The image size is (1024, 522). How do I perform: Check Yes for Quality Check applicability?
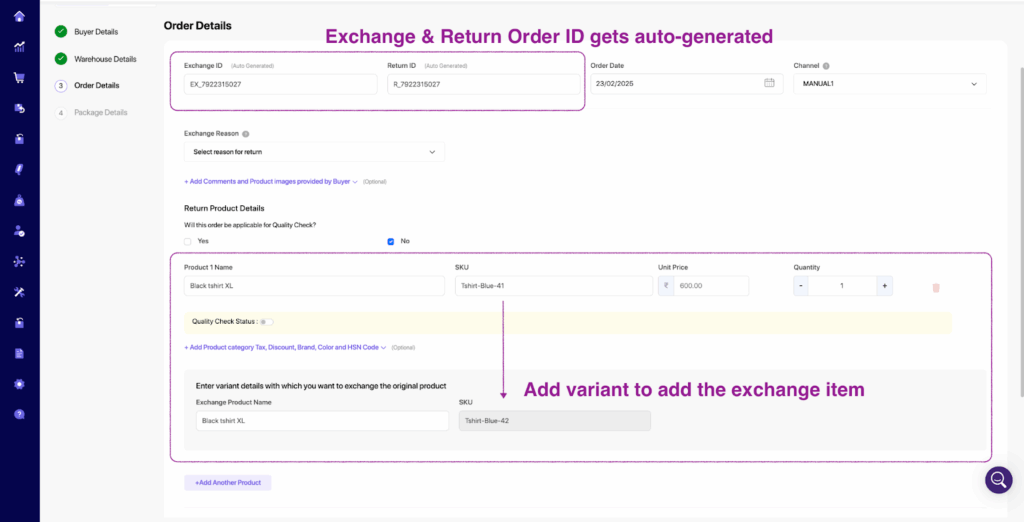click(x=188, y=241)
